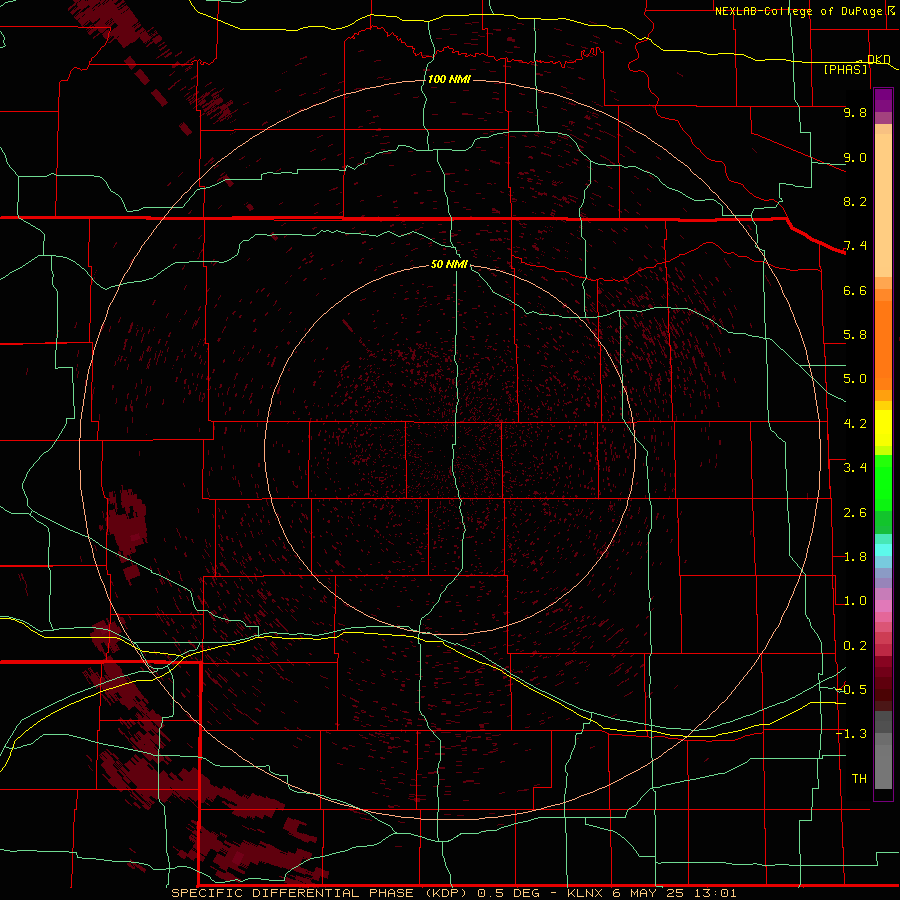Pick the pale peach color bar segment
900x900 pixels.
coord(883,205)
